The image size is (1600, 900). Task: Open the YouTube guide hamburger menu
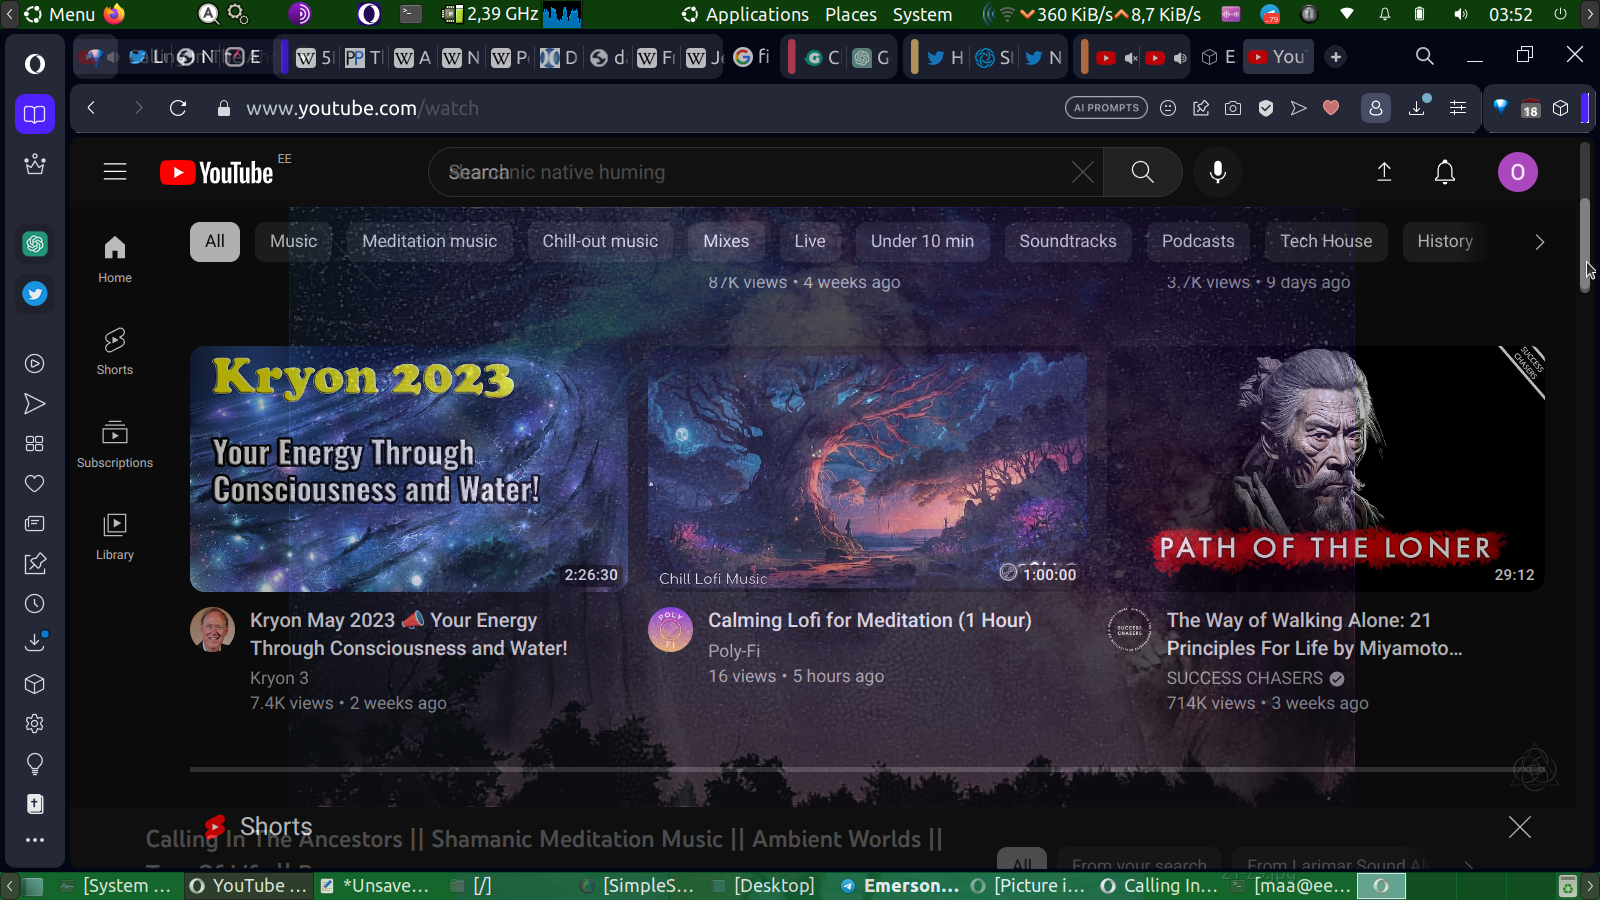pyautogui.click(x=115, y=172)
